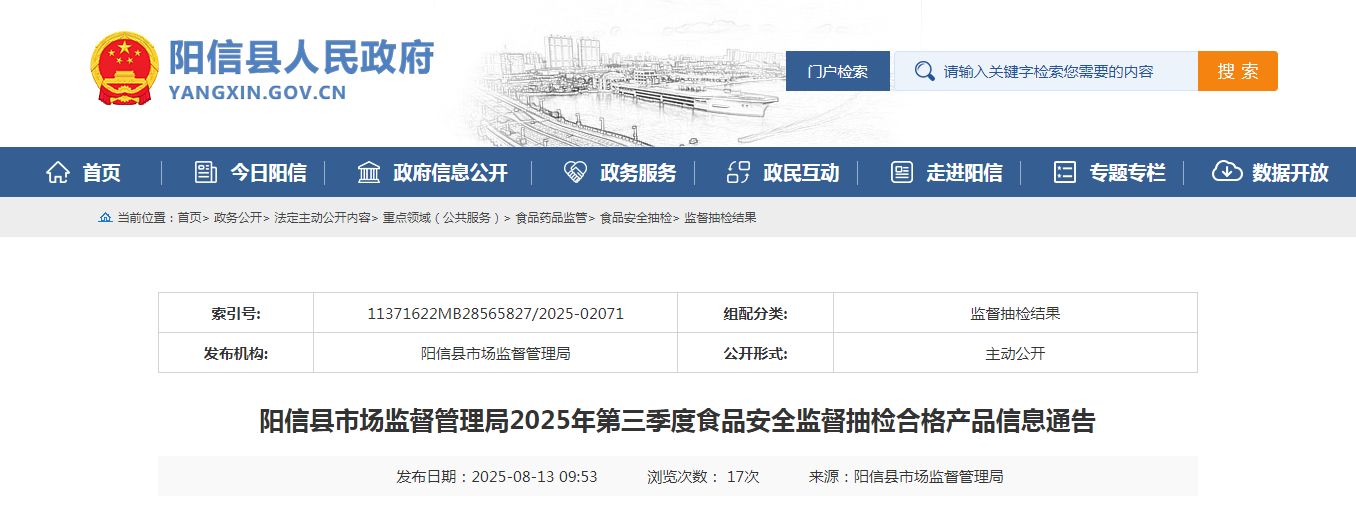Click breadcrumb link 食品安全抽检
Image resolution: width=1356 pixels, height=517 pixels.
tap(635, 217)
